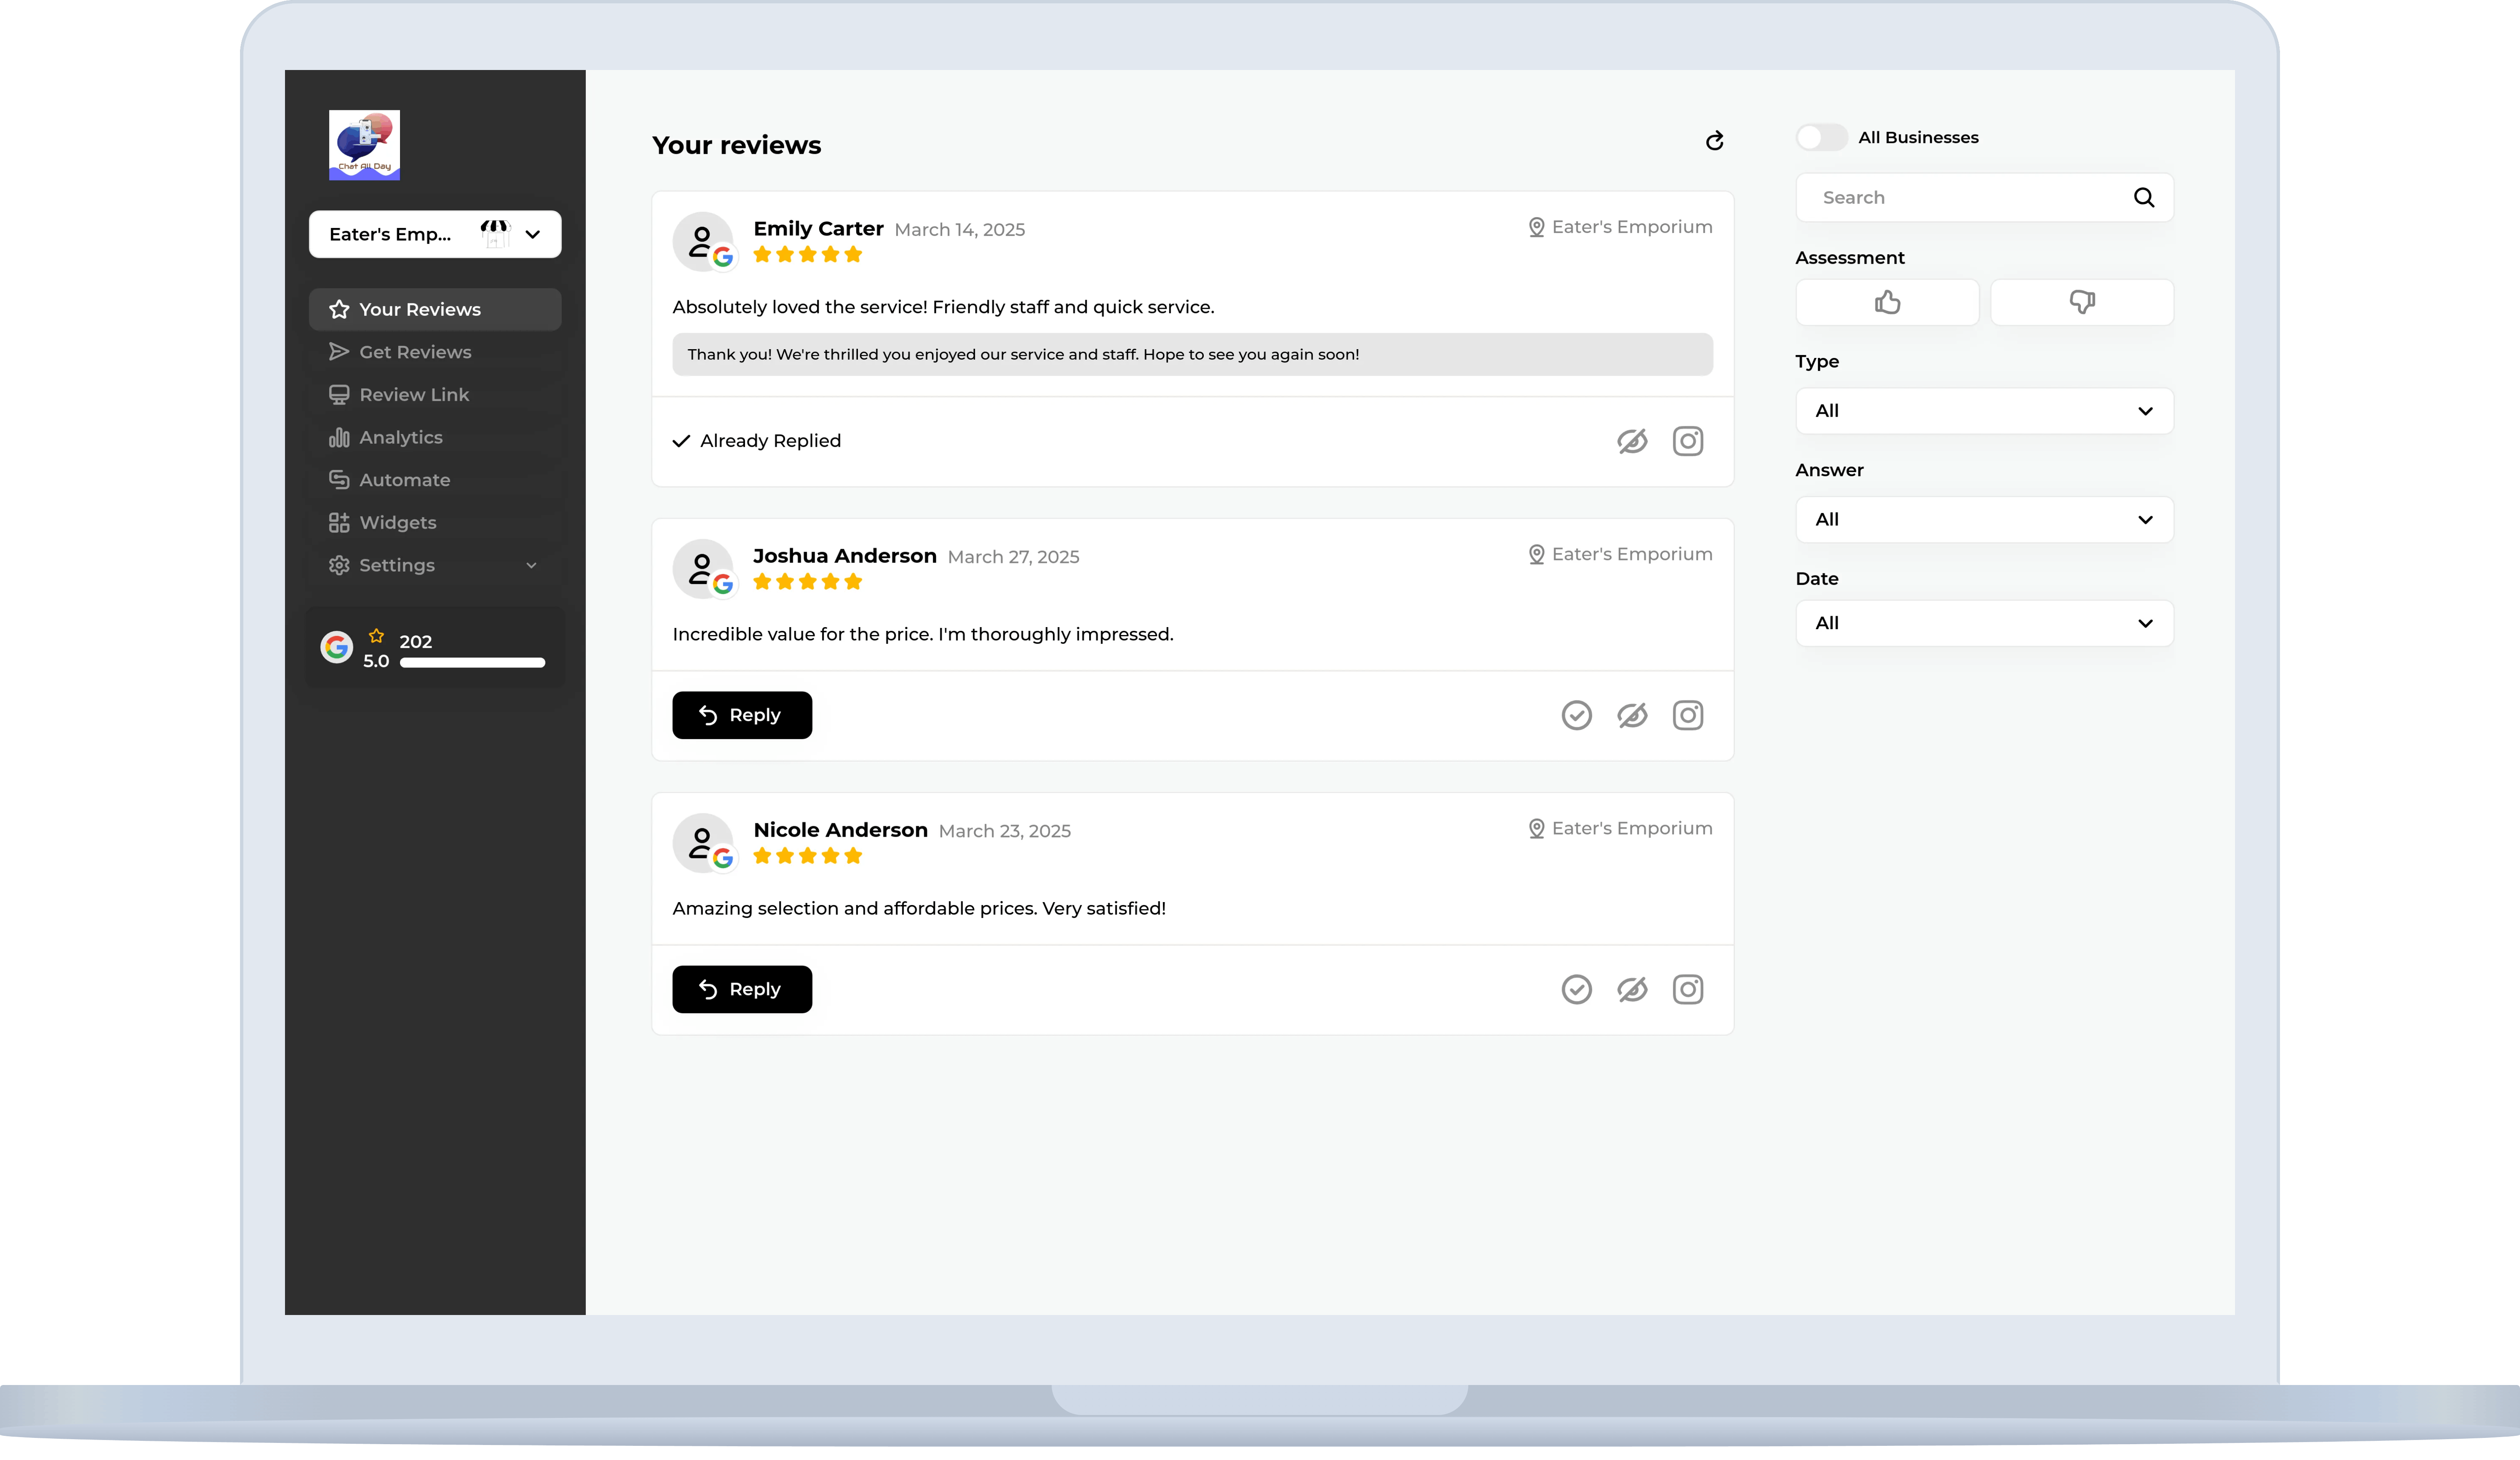This screenshot has height=1460, width=2520.
Task: Click the 5.0 rating progress bar
Action: 472,662
